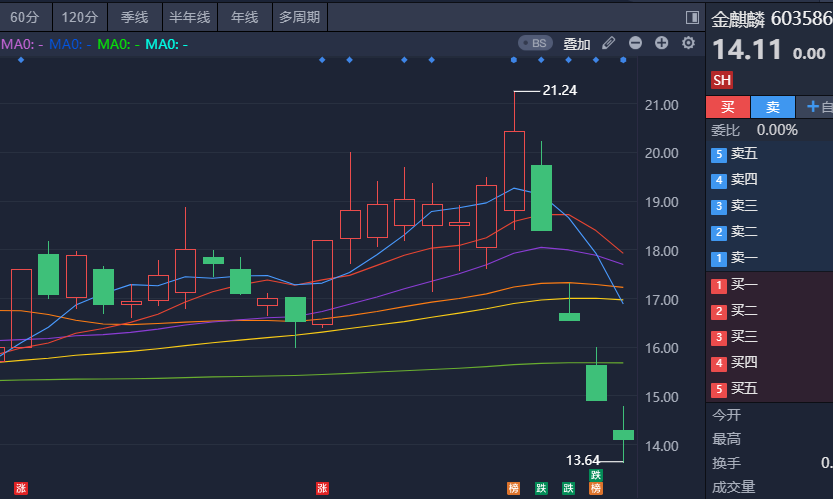Click the 今开 field label

(x=726, y=415)
